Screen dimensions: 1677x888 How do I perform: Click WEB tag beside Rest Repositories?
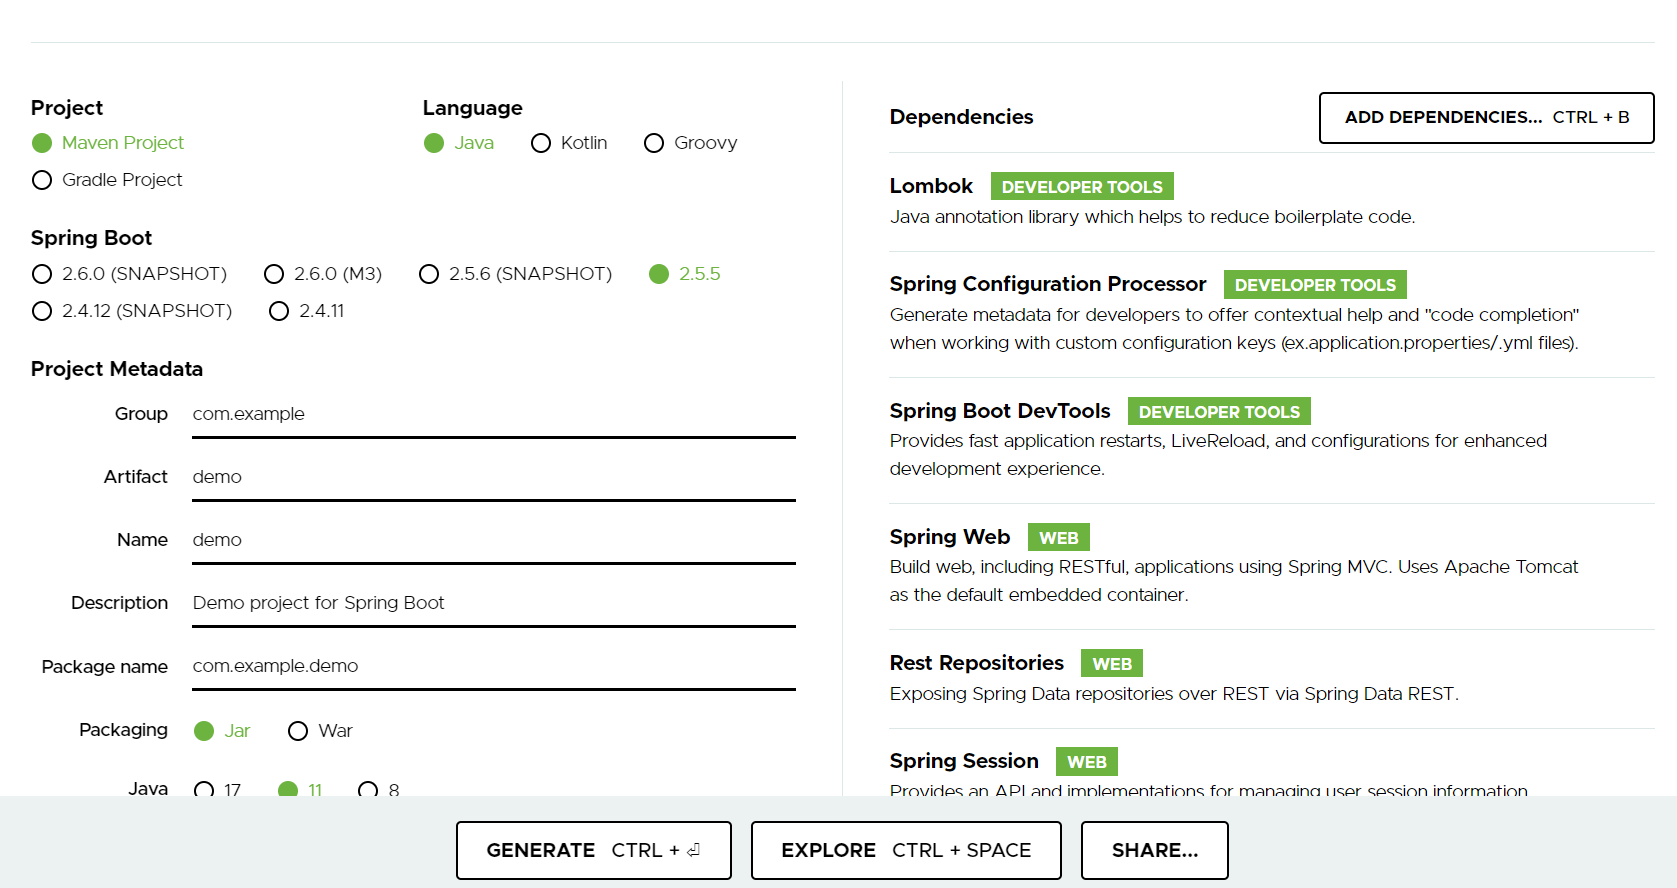coord(1112,664)
